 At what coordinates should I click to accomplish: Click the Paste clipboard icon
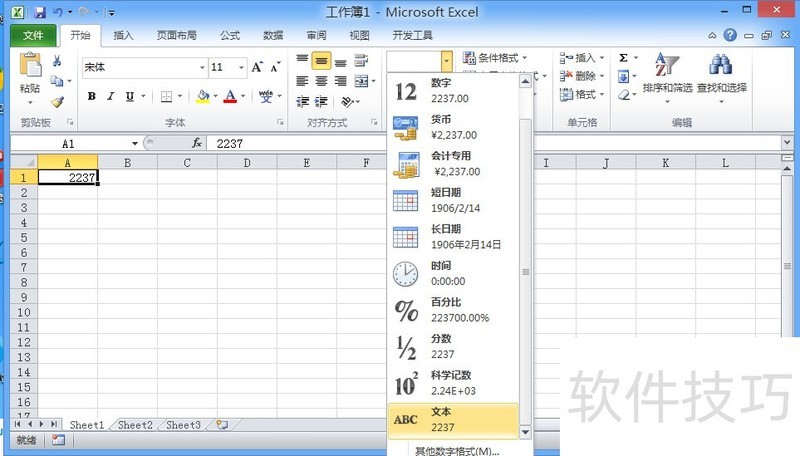(30, 65)
